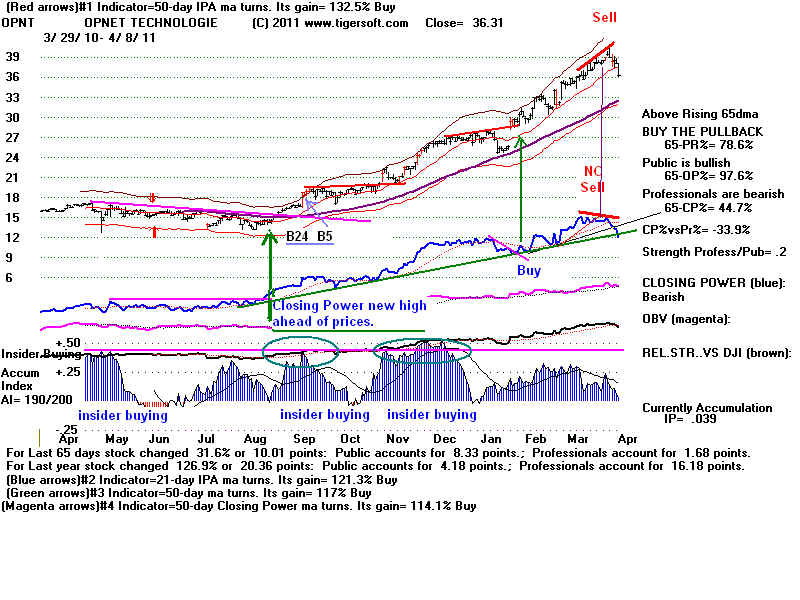Click the Accum Index panel title
Image resolution: width=800 pixels, height=600 pixels.
(x=20, y=379)
